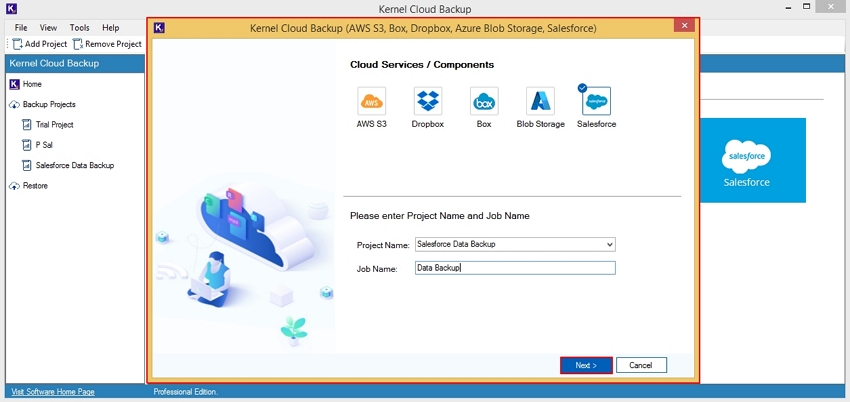Image resolution: width=850 pixels, height=402 pixels.
Task: Open the File menu
Action: click(x=21, y=28)
